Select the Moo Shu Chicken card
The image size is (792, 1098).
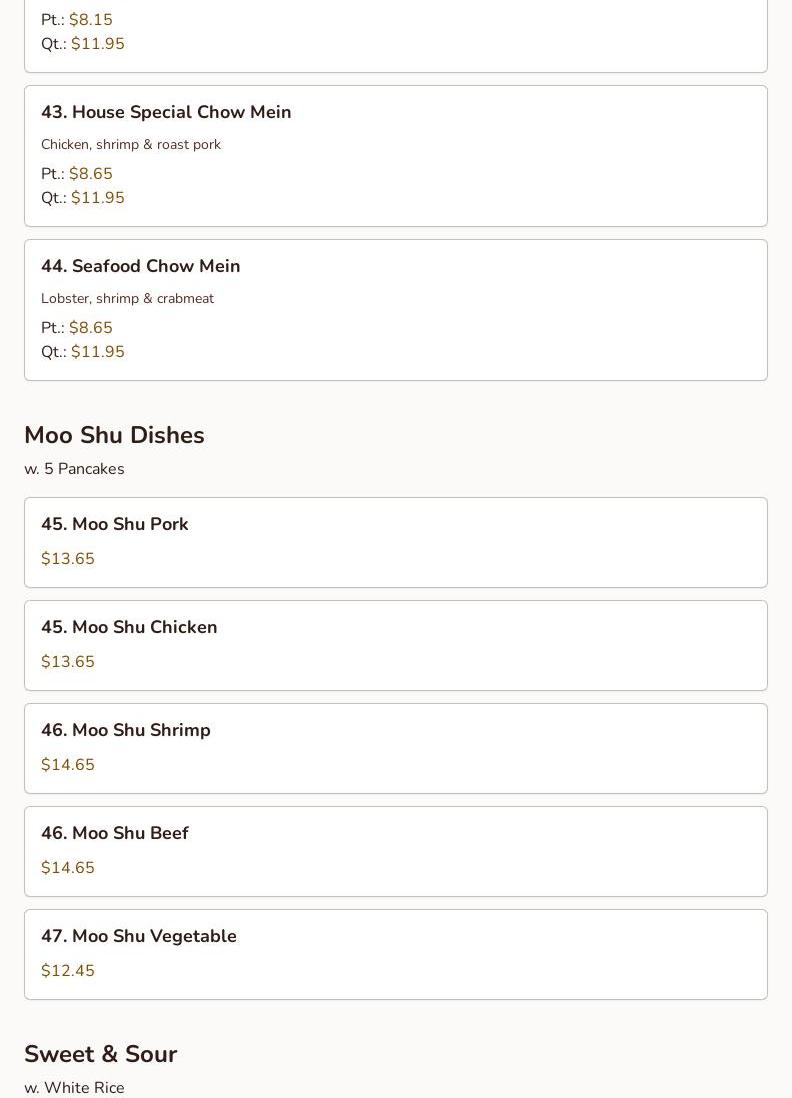pyautogui.click(x=396, y=646)
